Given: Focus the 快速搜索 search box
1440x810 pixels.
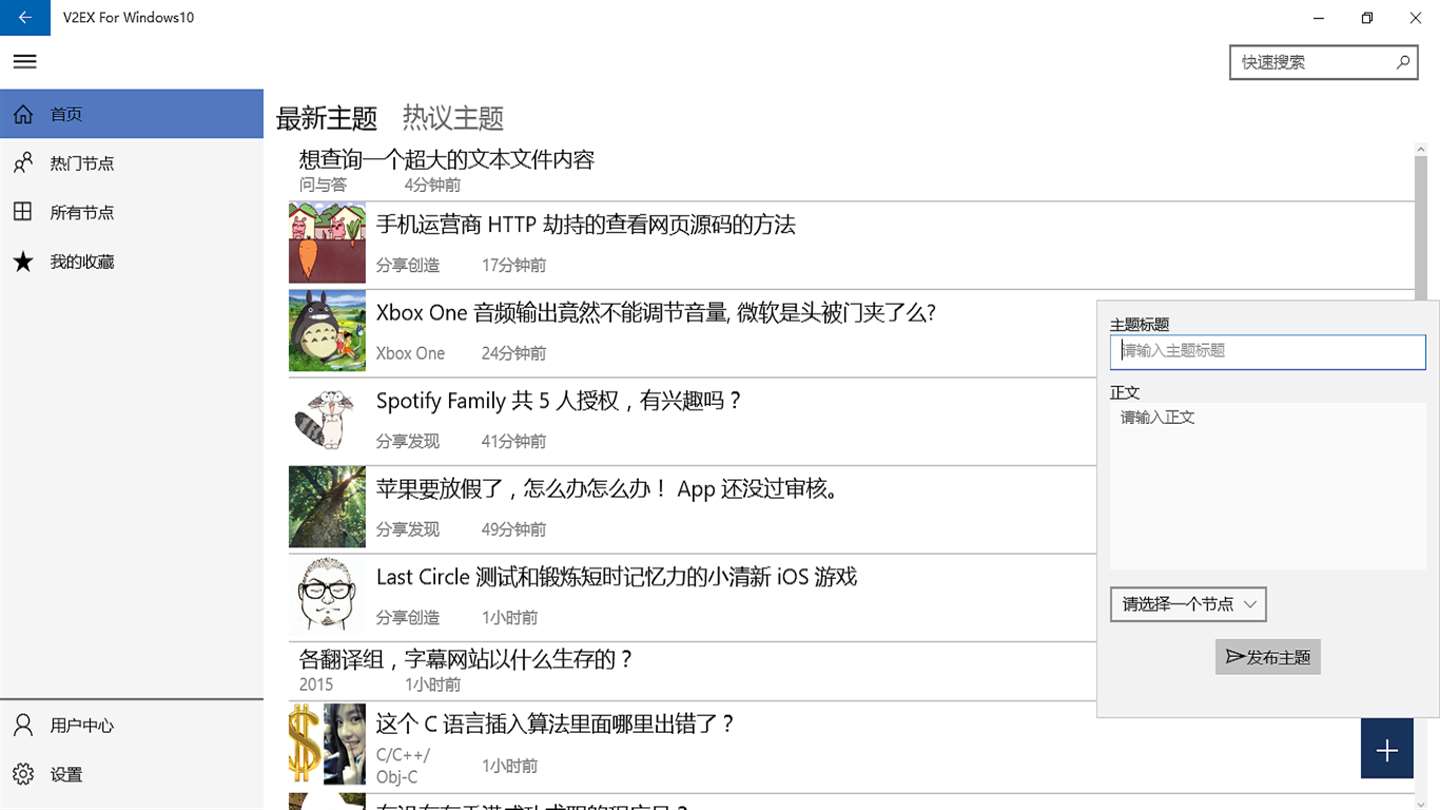Looking at the screenshot, I should click(x=1324, y=62).
